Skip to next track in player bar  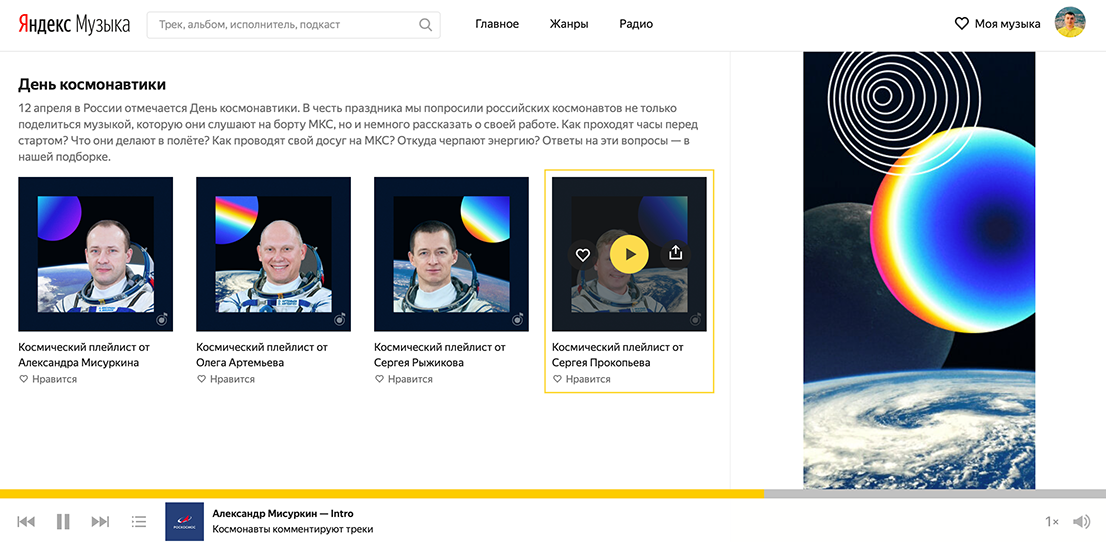[101, 522]
